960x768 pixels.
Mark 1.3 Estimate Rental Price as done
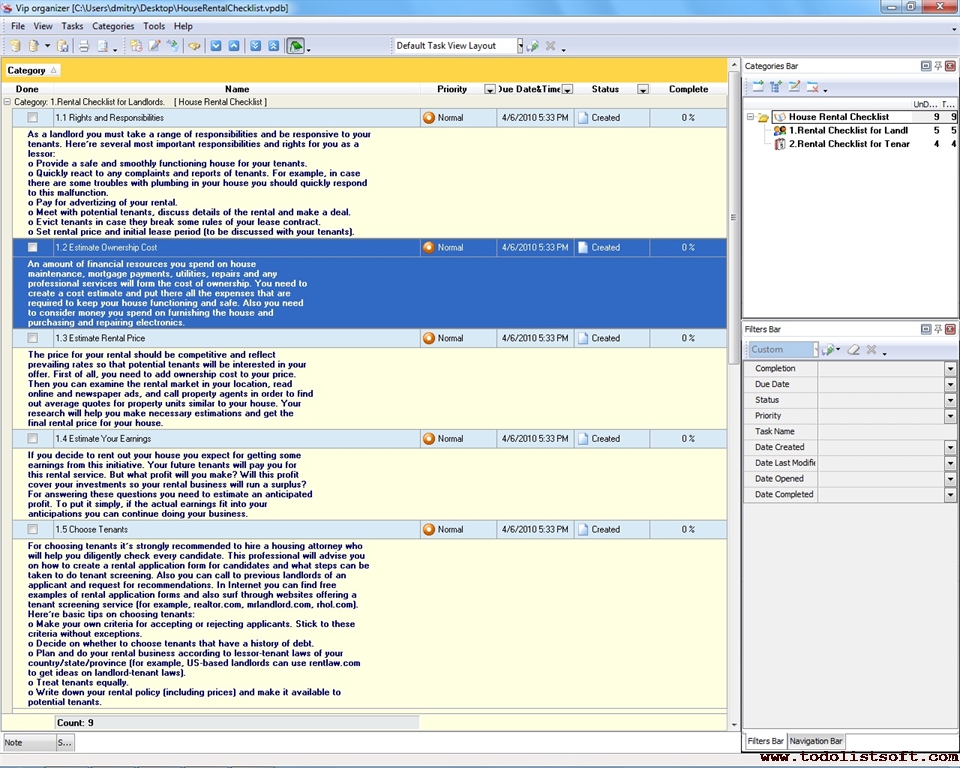[33, 339]
